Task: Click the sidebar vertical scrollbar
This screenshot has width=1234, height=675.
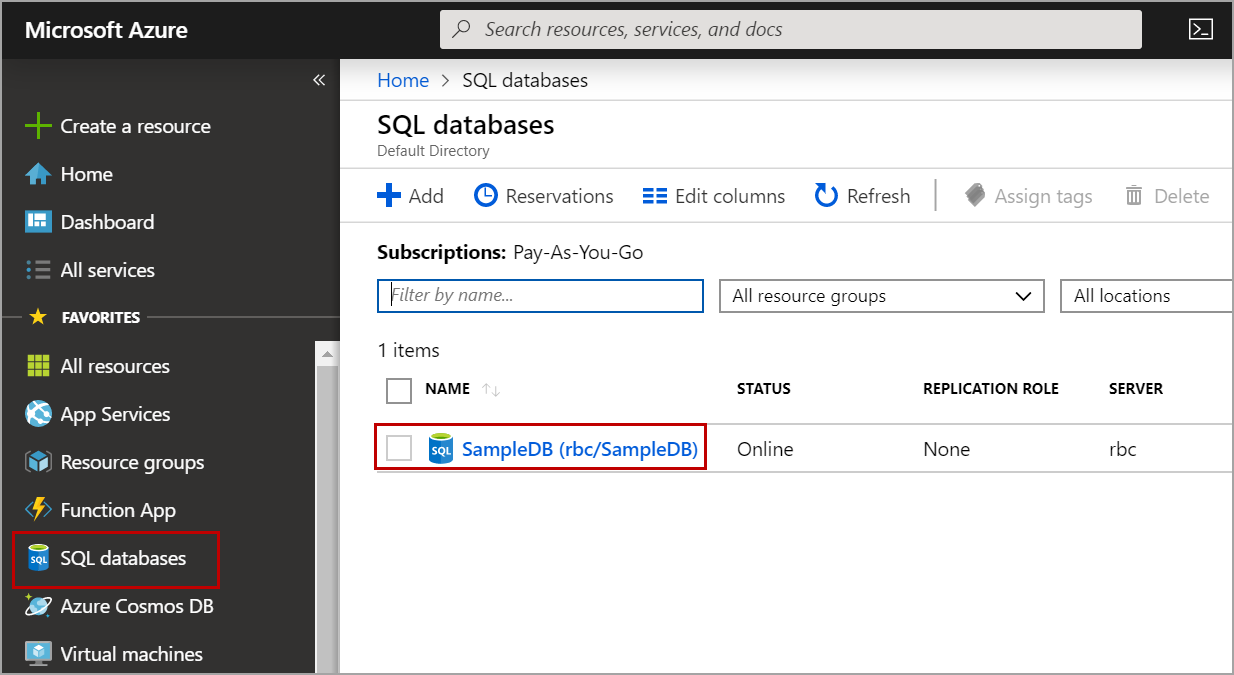Action: 327,500
